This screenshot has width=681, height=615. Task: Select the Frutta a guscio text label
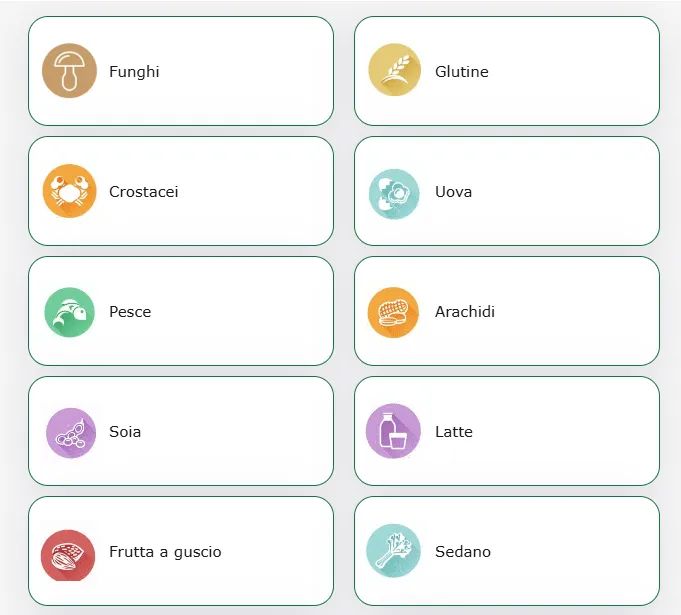coord(165,552)
